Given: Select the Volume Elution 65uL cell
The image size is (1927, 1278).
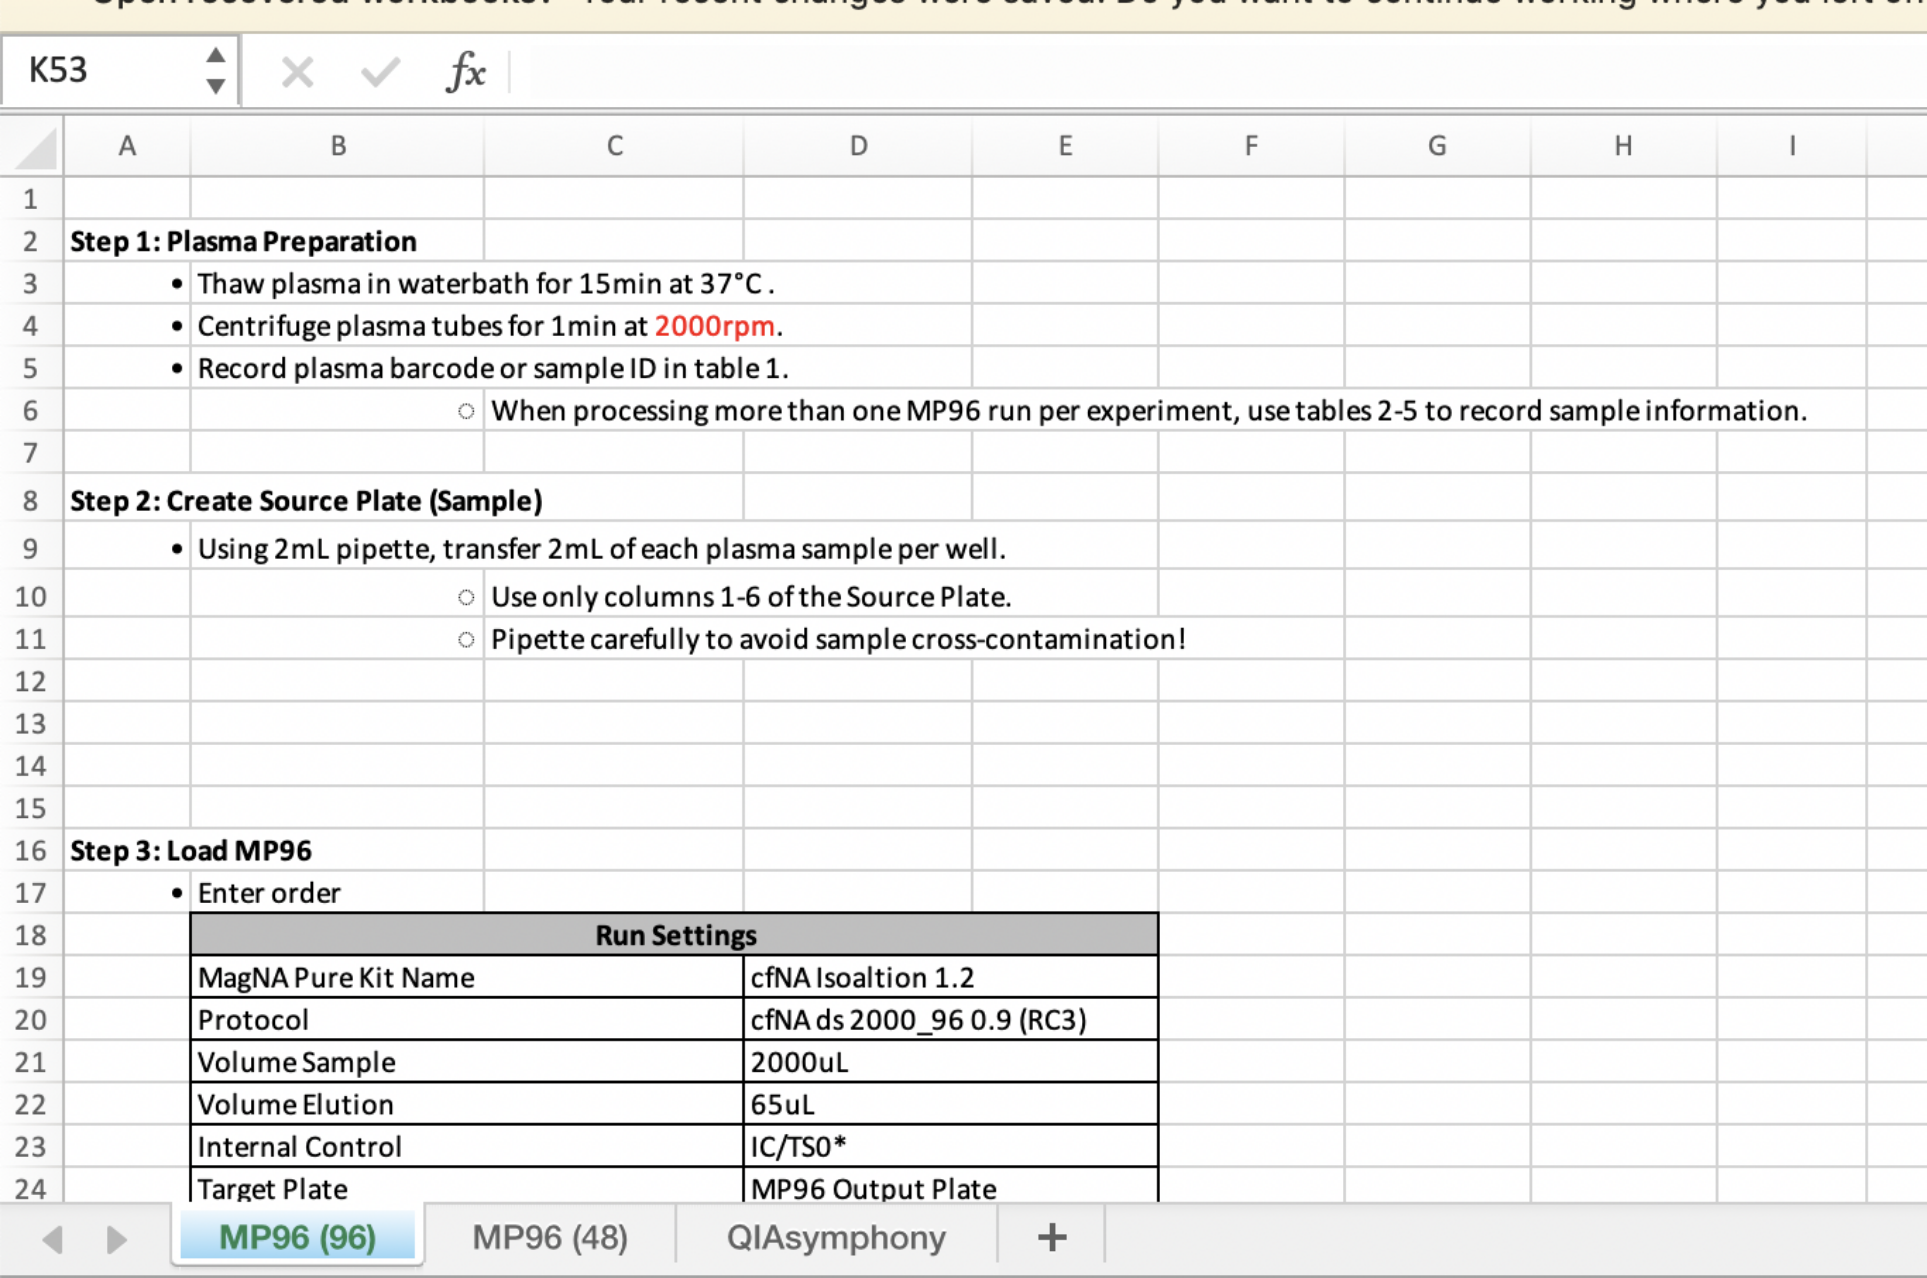Looking at the screenshot, I should (x=950, y=1104).
